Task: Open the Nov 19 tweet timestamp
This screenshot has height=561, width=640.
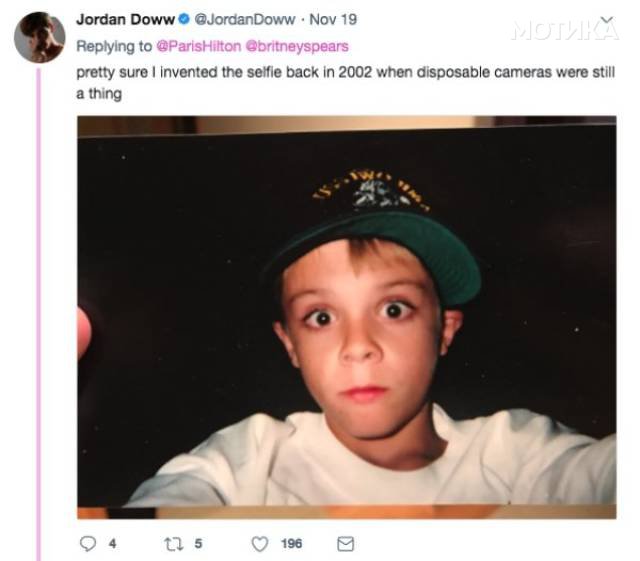Action: click(x=333, y=19)
